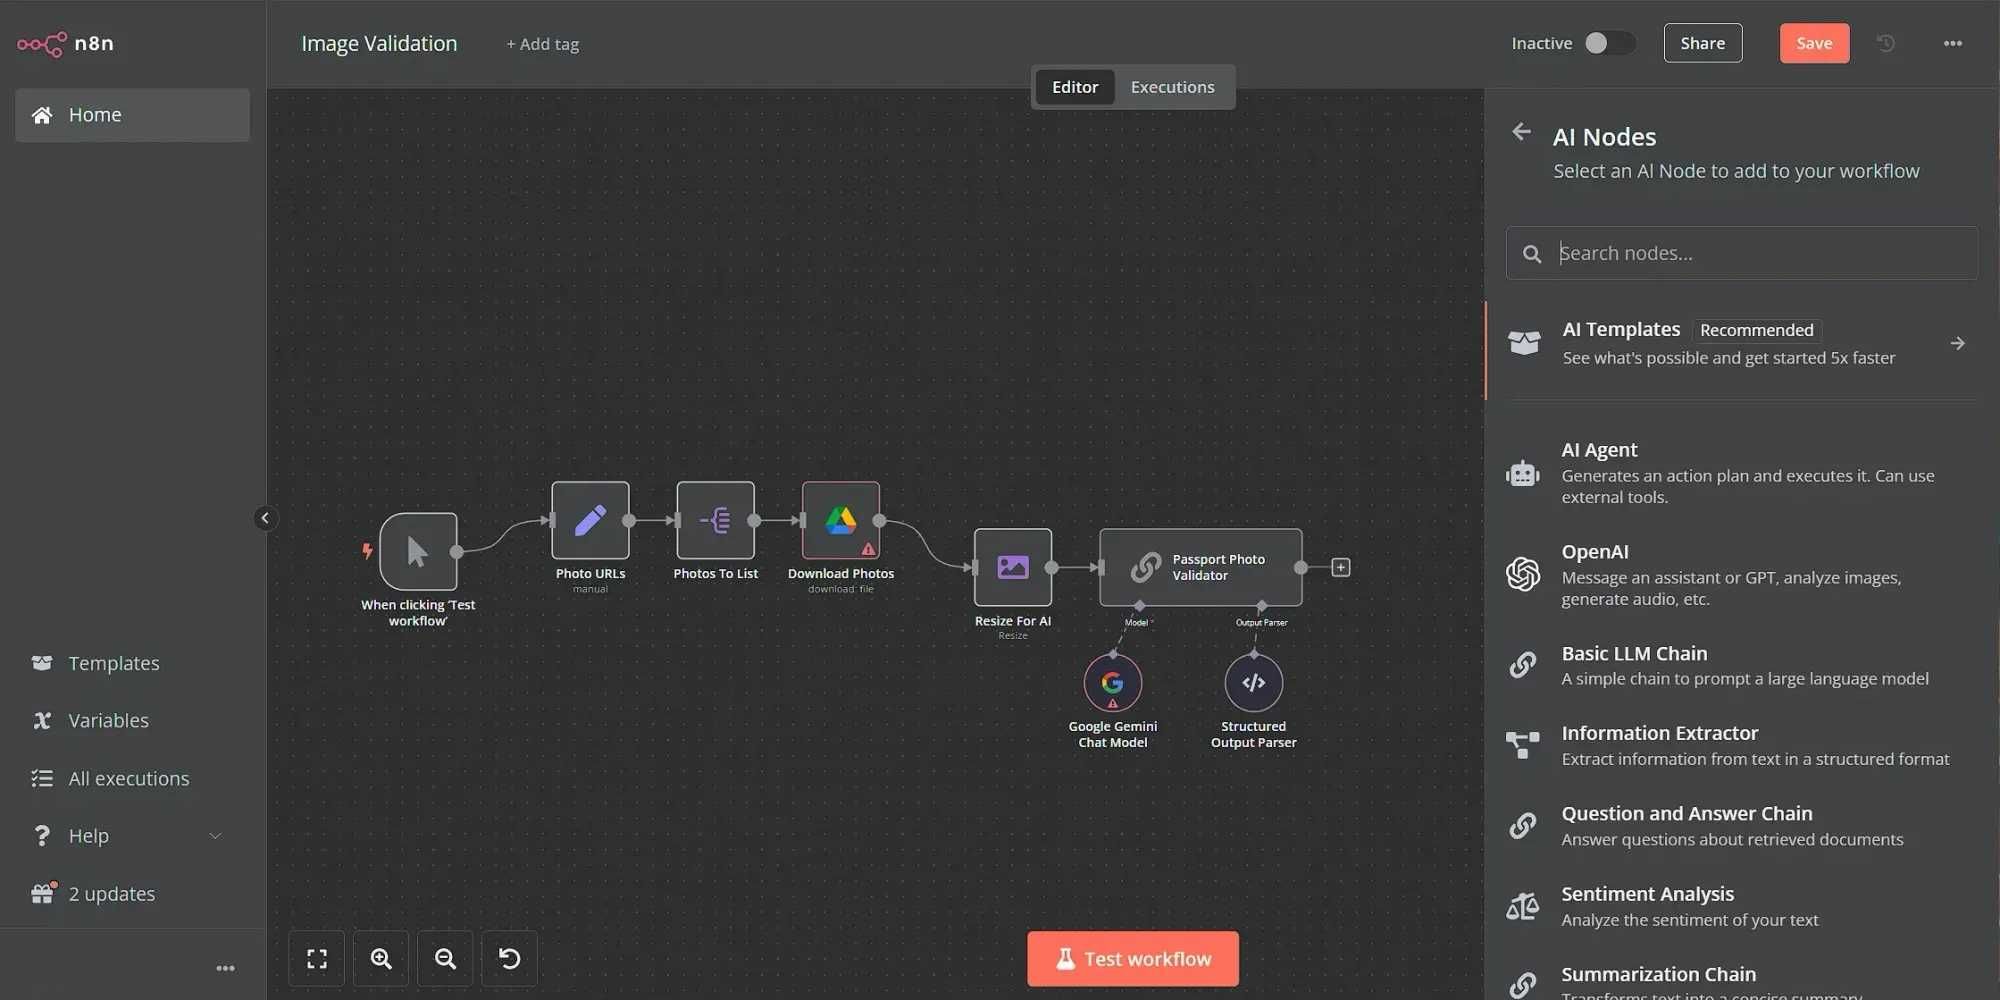Click the Model connector under Passport Photo Validator
Image resolution: width=2000 pixels, height=1000 pixels.
click(1139, 606)
